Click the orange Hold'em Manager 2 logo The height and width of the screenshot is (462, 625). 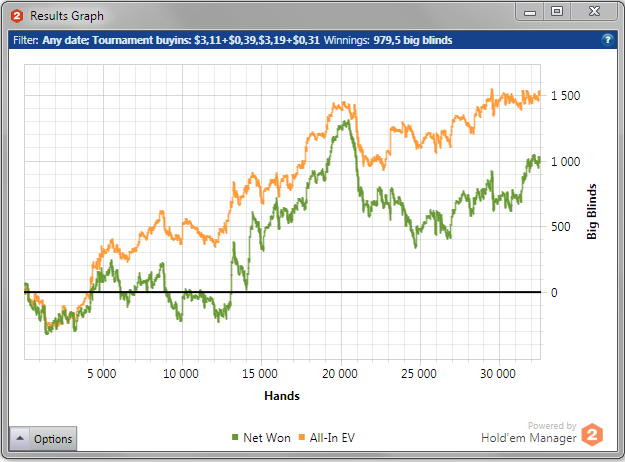pos(592,434)
